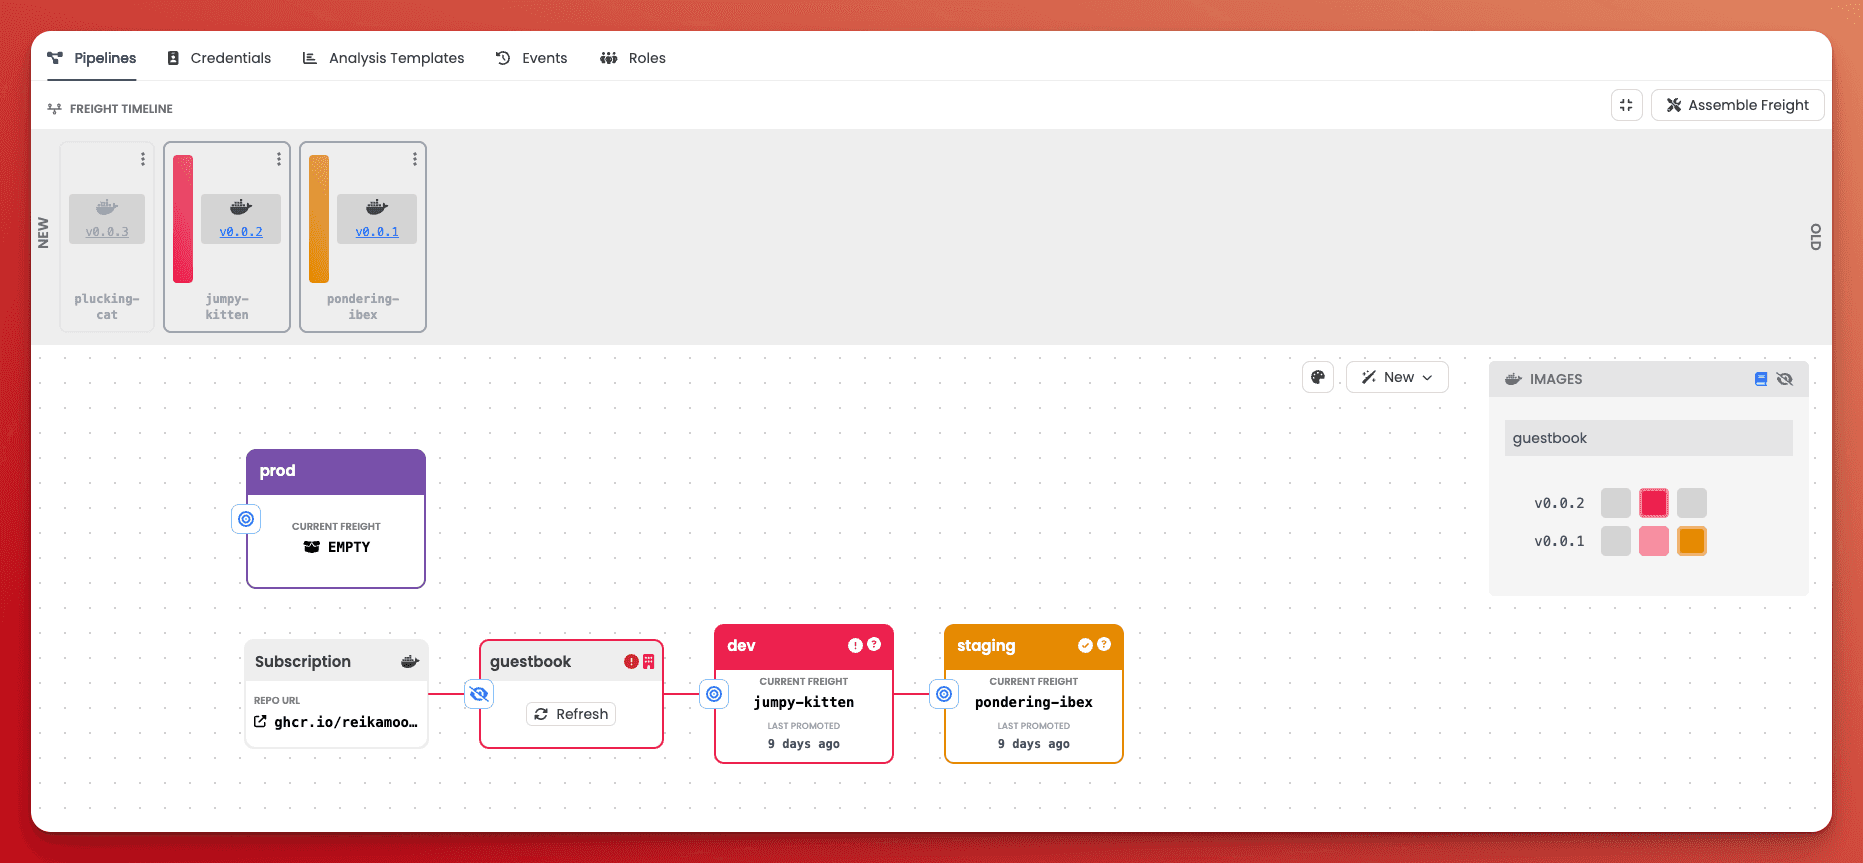The width and height of the screenshot is (1863, 863).
Task: Open the Pipelines tab
Action: [92, 58]
